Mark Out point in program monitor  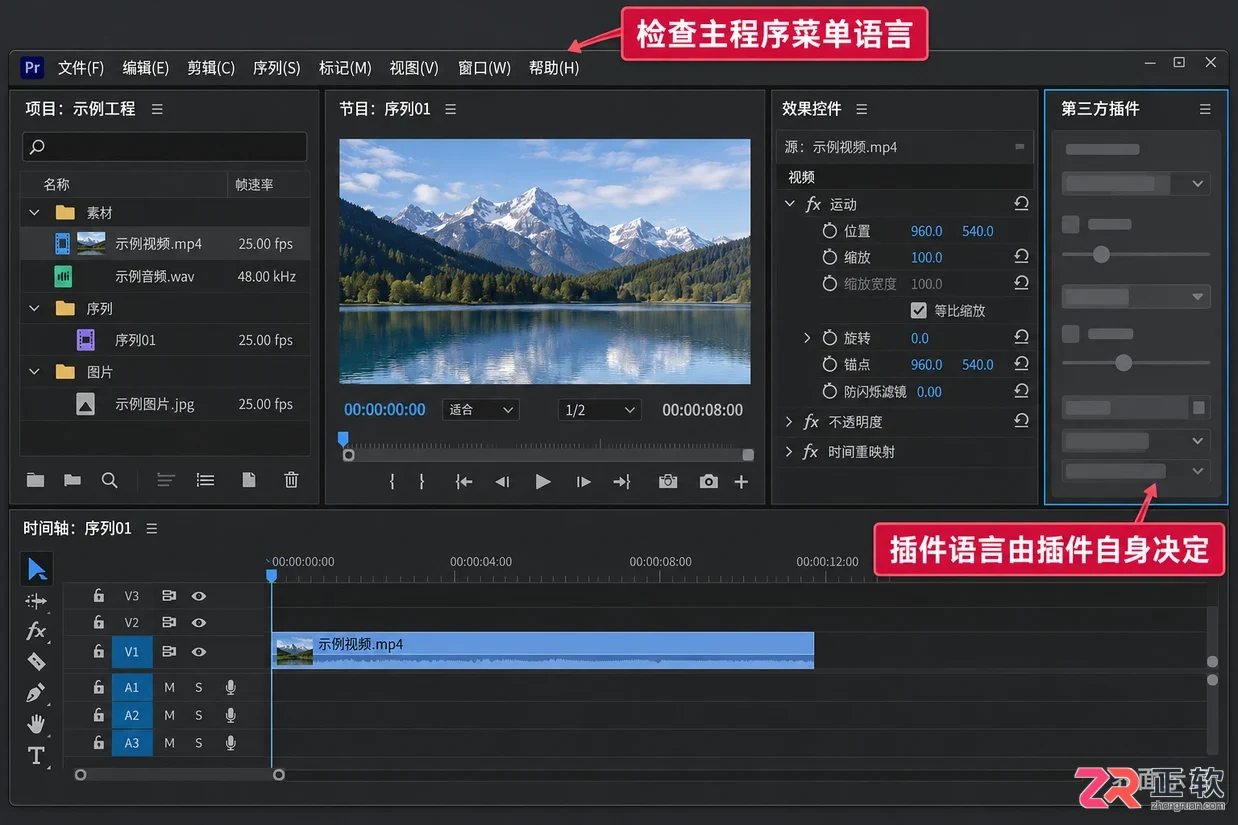(x=422, y=482)
